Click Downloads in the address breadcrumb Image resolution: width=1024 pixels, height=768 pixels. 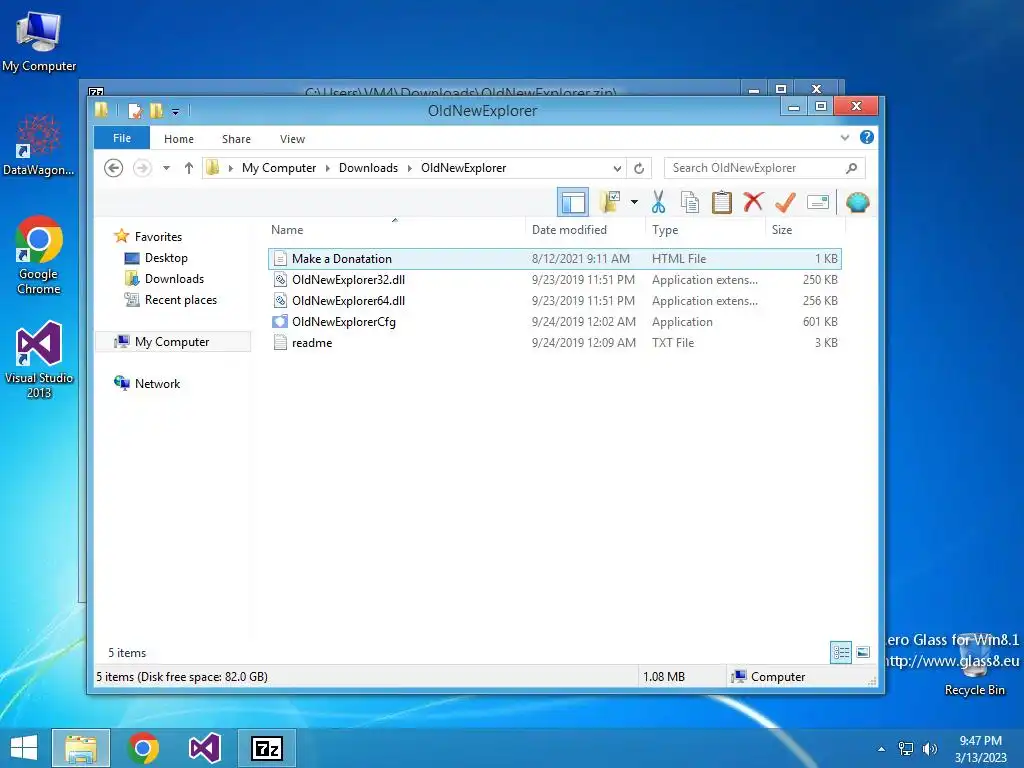point(368,168)
